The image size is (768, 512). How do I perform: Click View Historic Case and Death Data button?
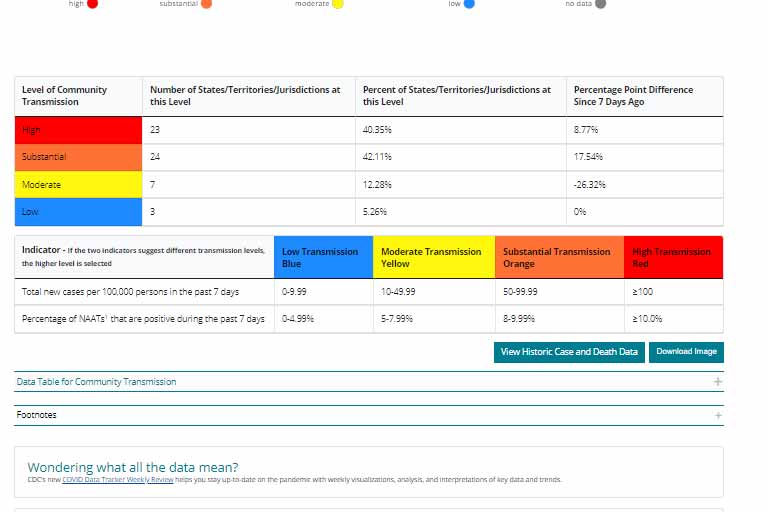(x=569, y=352)
